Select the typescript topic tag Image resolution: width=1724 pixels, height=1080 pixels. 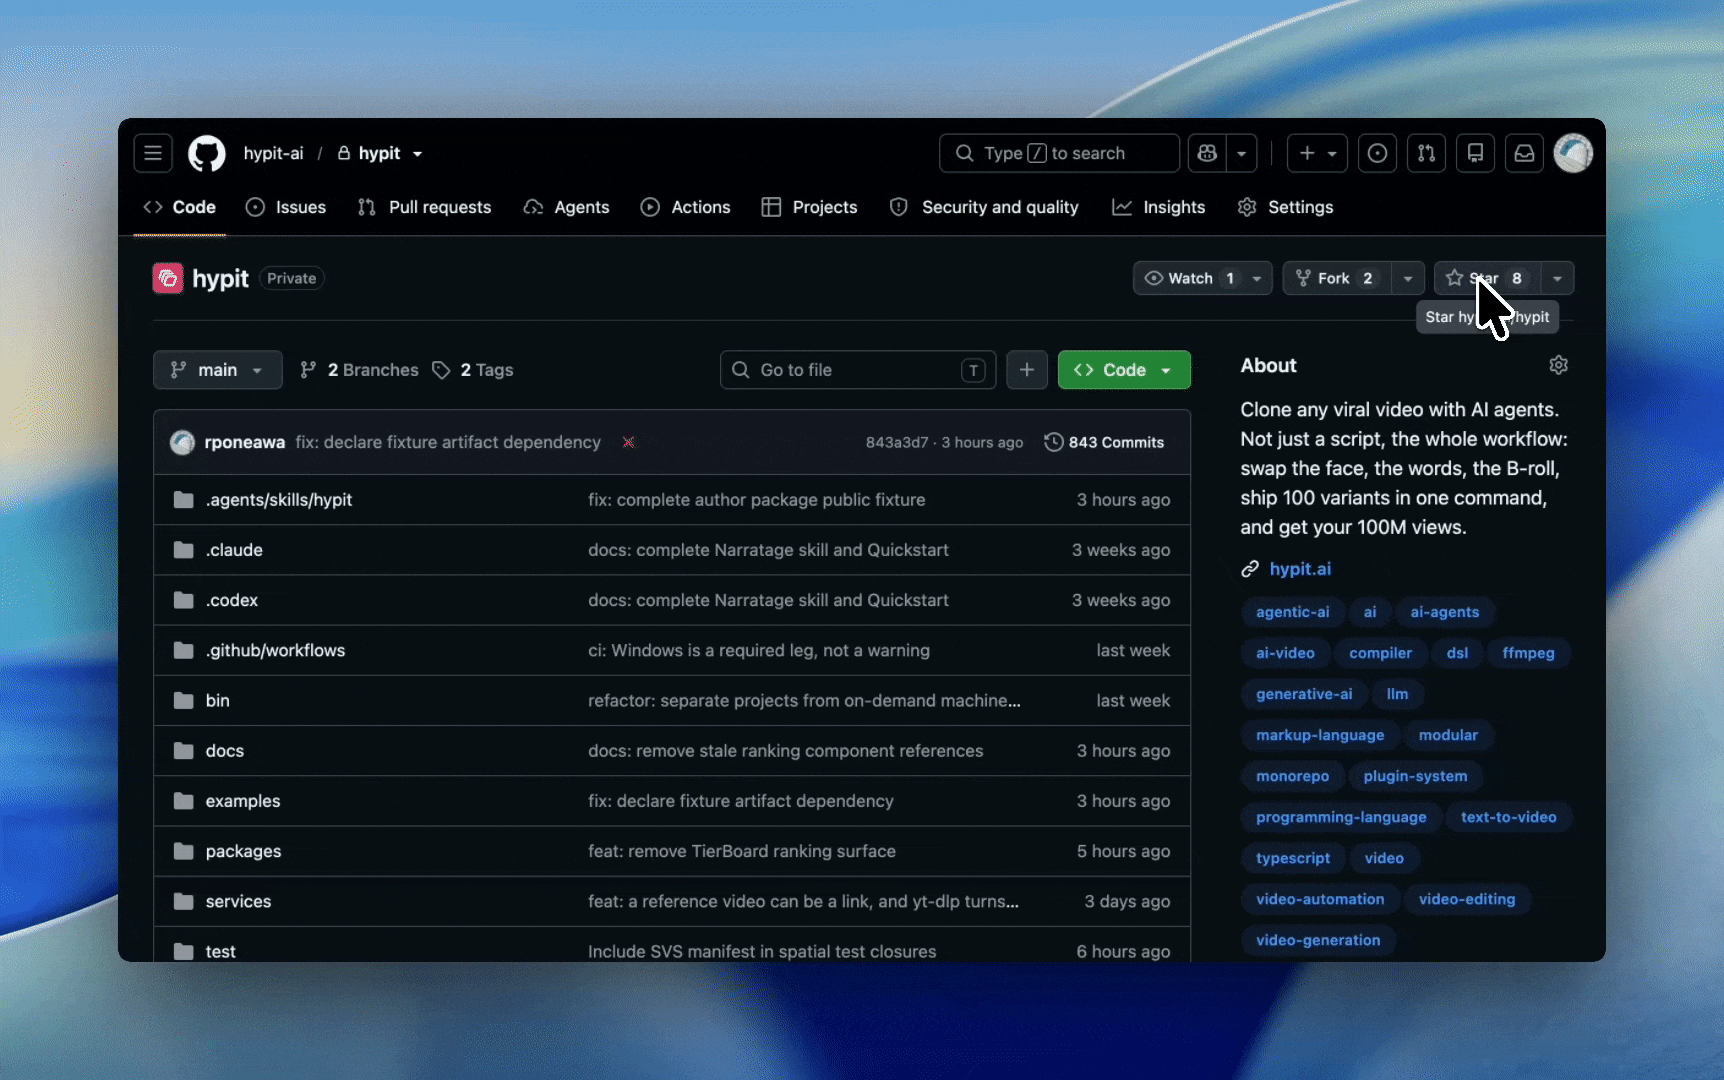pos(1292,858)
